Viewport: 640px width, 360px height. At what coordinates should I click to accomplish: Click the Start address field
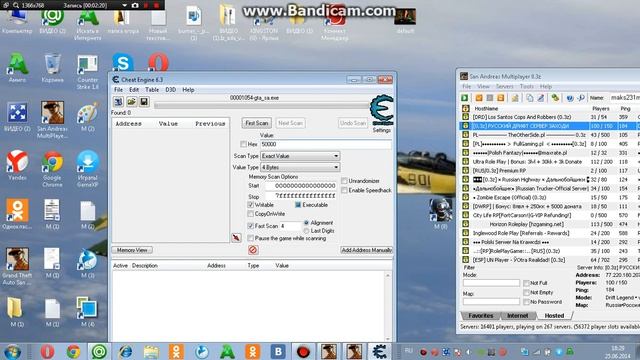point(301,186)
